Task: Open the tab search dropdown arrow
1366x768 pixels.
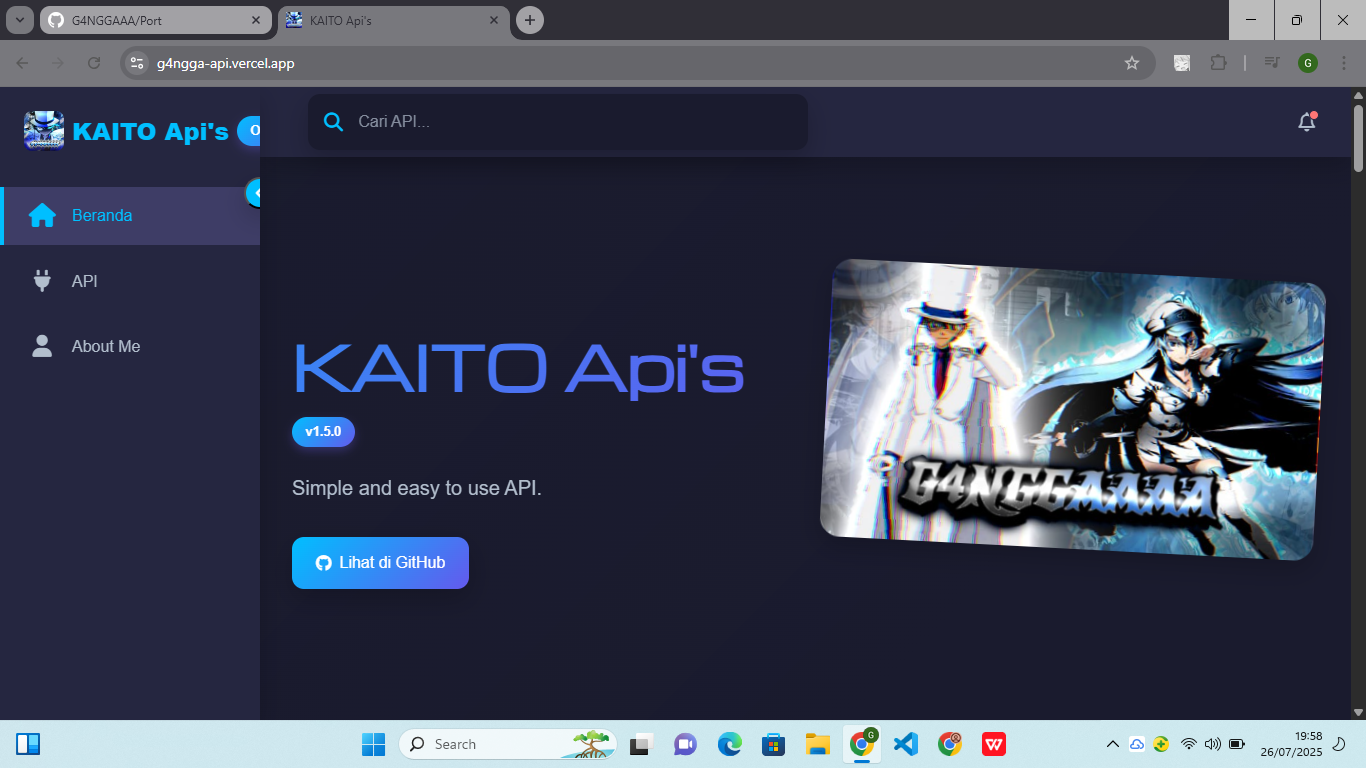Action: 18,20
